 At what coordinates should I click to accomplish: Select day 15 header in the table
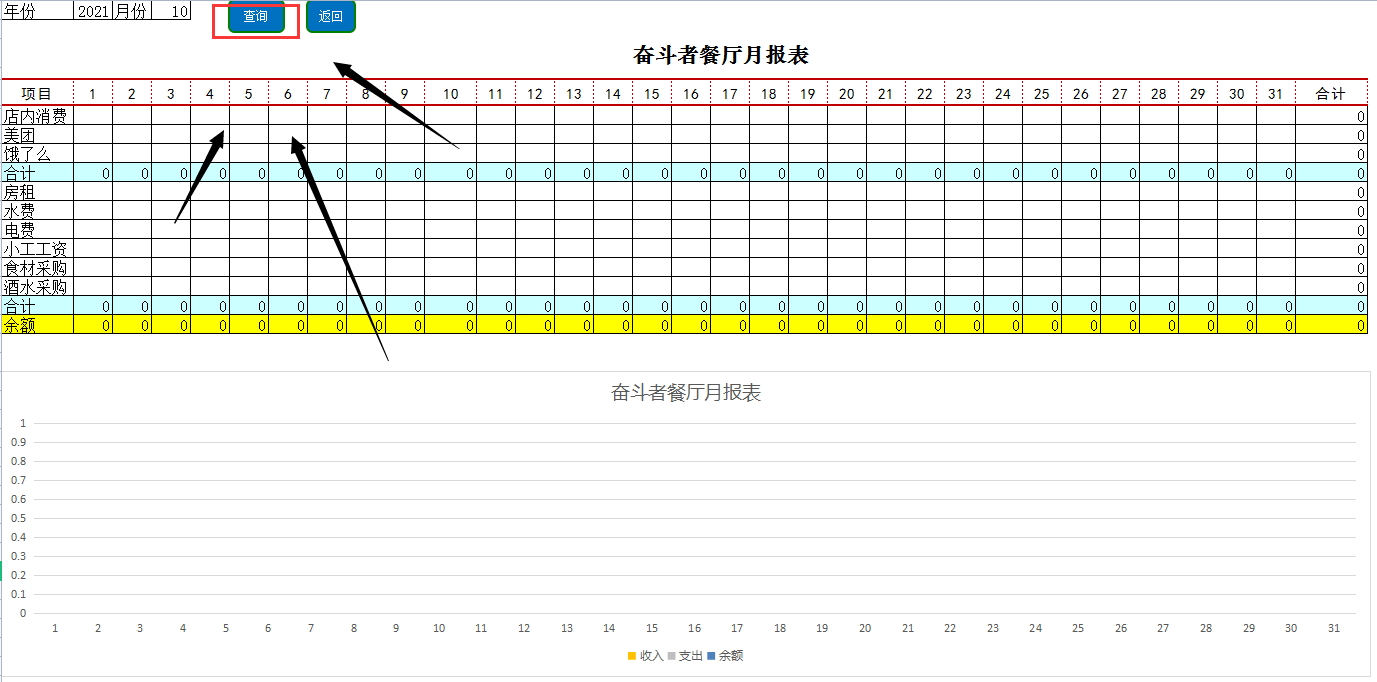[x=652, y=94]
